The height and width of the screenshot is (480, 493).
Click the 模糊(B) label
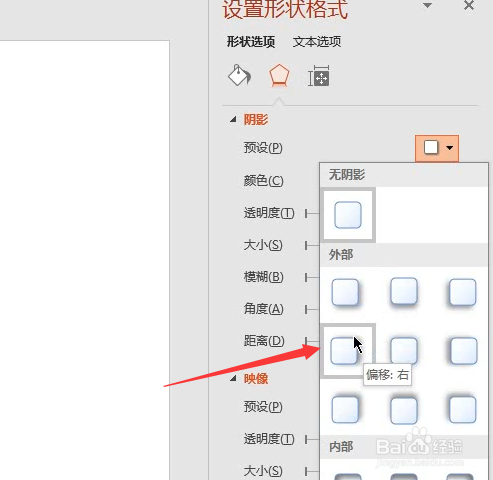(263, 277)
